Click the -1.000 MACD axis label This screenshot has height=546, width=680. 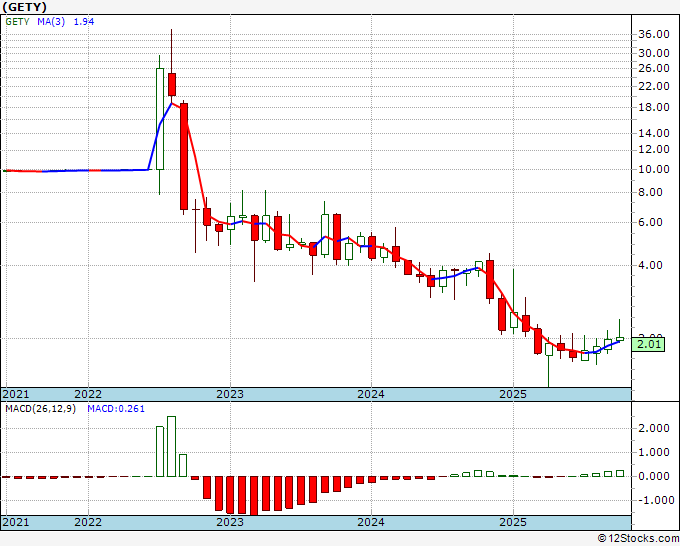[x=655, y=500]
